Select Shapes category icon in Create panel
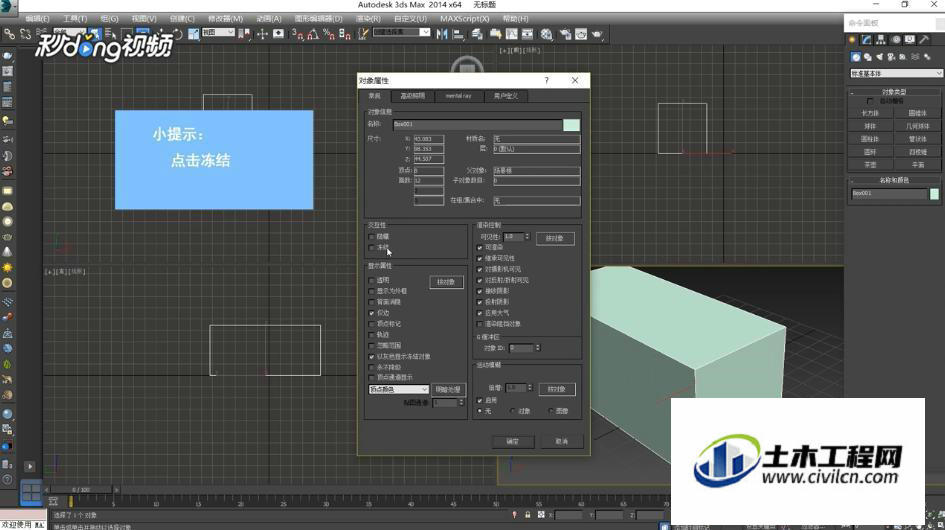Image resolution: width=945 pixels, height=530 pixels. pyautogui.click(x=868, y=57)
